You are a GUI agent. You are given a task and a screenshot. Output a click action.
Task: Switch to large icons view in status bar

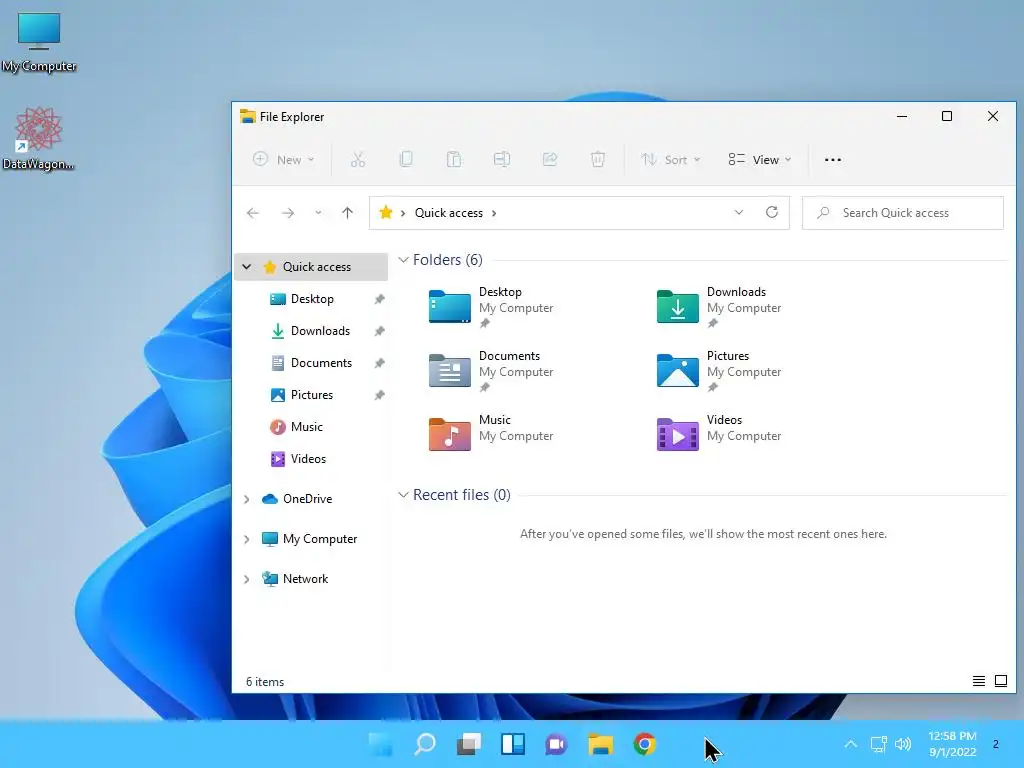pyautogui.click(x=1000, y=681)
